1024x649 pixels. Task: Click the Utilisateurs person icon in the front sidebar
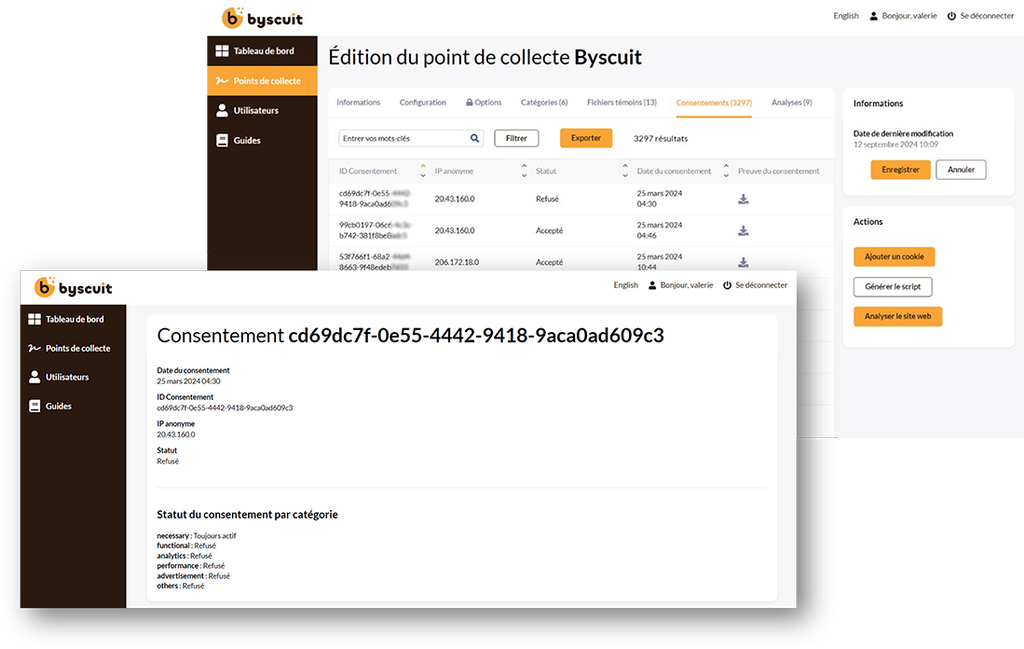pyautogui.click(x=35, y=377)
